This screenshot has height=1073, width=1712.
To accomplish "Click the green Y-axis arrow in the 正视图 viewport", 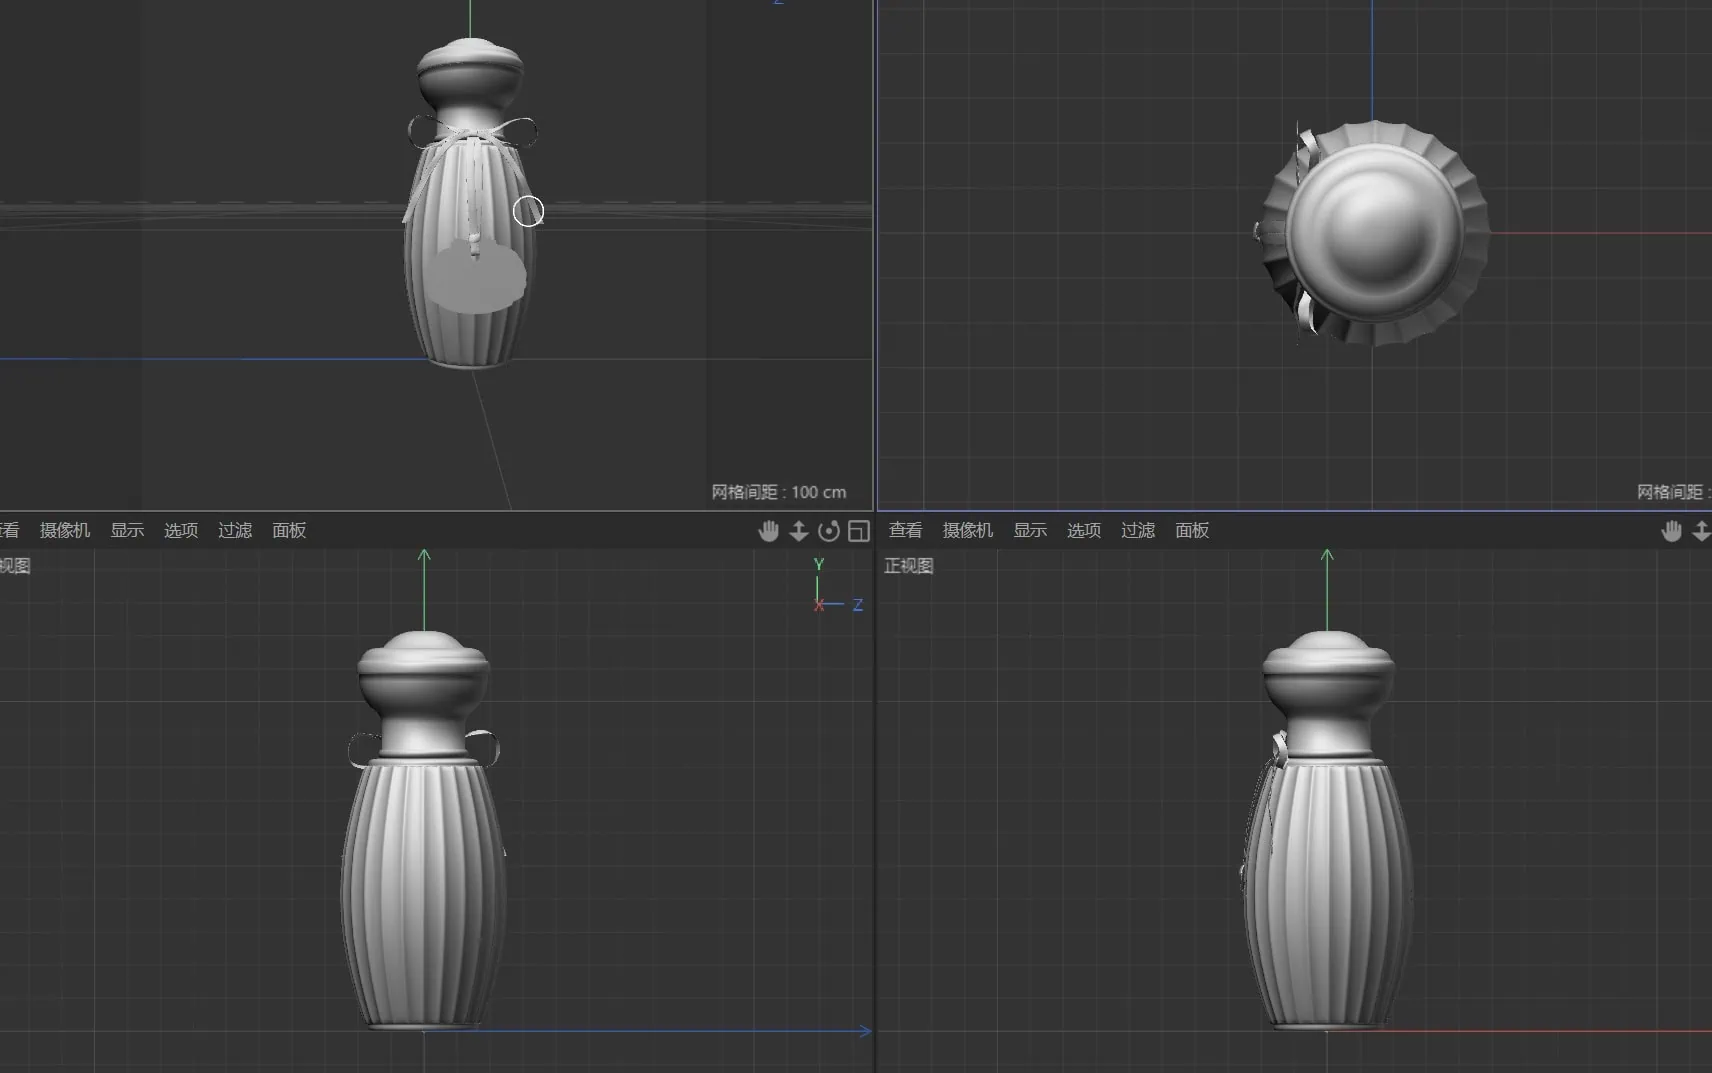I will point(1327,590).
